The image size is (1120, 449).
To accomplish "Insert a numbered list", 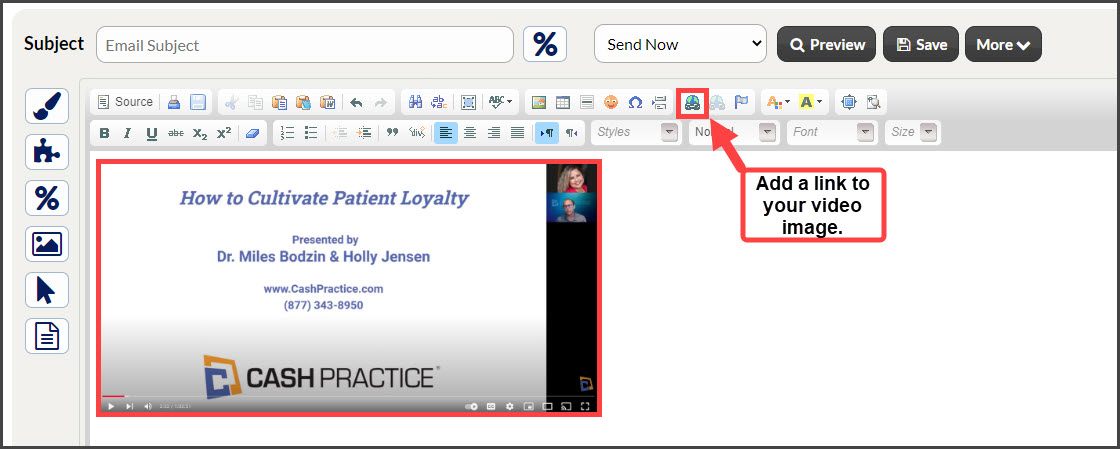I will click(x=287, y=132).
